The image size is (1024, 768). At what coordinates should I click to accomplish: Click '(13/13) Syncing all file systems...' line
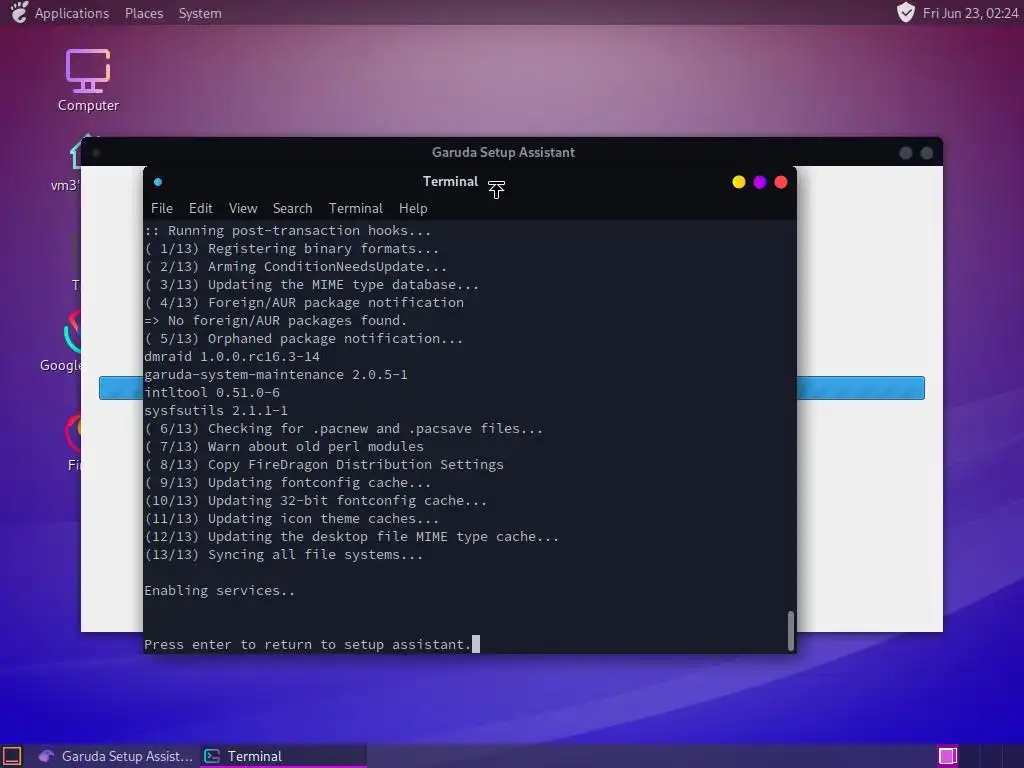point(283,554)
